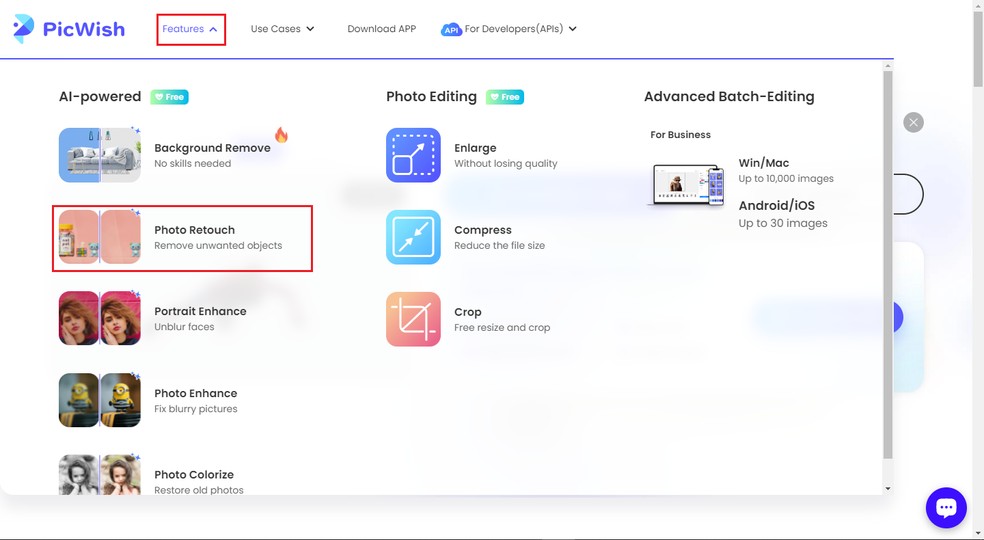The width and height of the screenshot is (984, 540).
Task: Select the Enlarge tool icon
Action: [x=414, y=155]
